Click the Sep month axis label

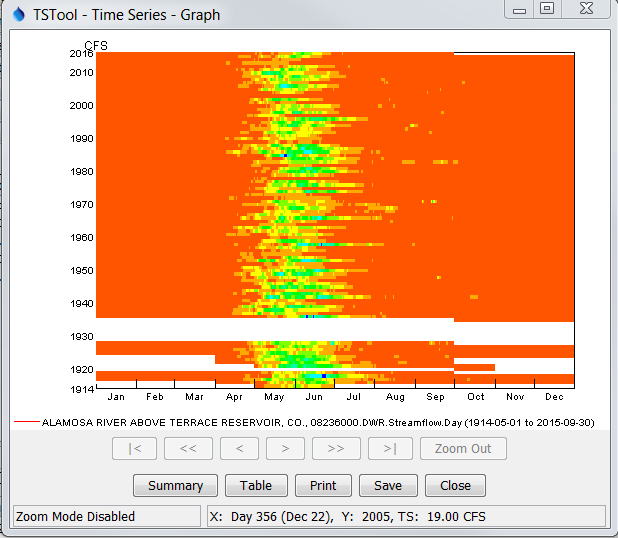pos(436,397)
